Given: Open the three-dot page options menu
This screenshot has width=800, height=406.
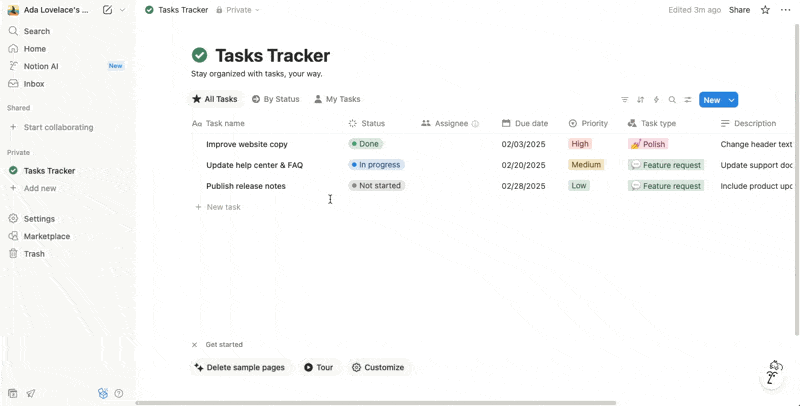Looking at the screenshot, I should click(x=785, y=10).
